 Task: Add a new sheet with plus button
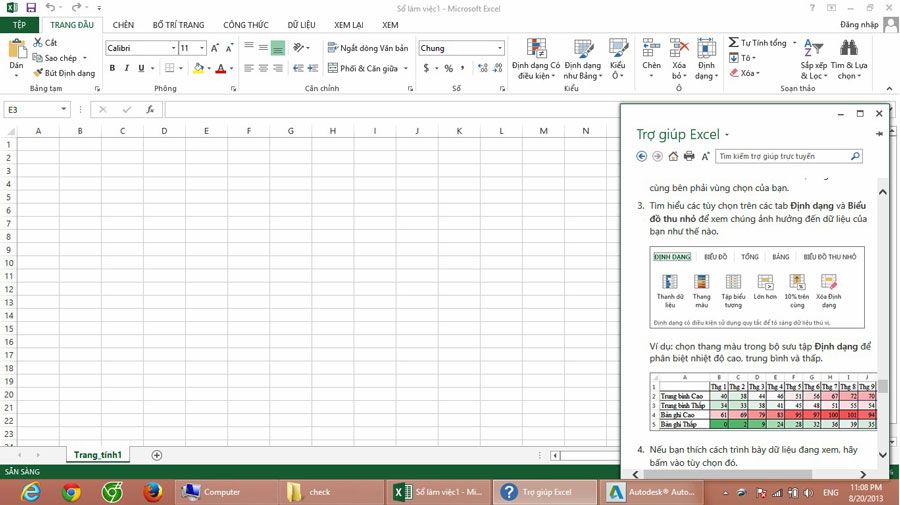157,455
